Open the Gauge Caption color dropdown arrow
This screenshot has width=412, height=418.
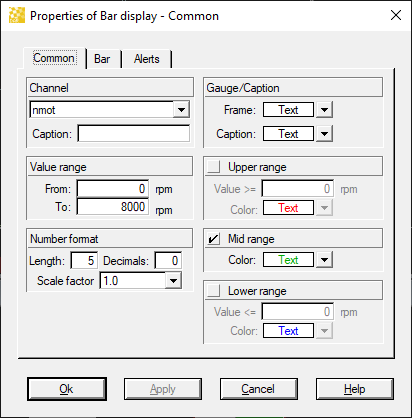324,134
